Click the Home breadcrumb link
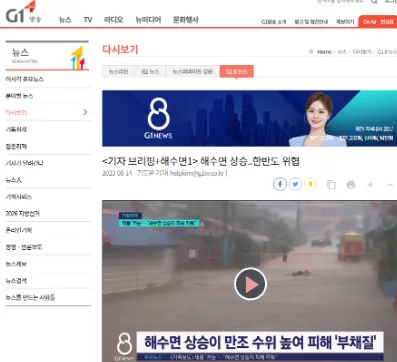This screenshot has width=397, height=362. (x=324, y=52)
